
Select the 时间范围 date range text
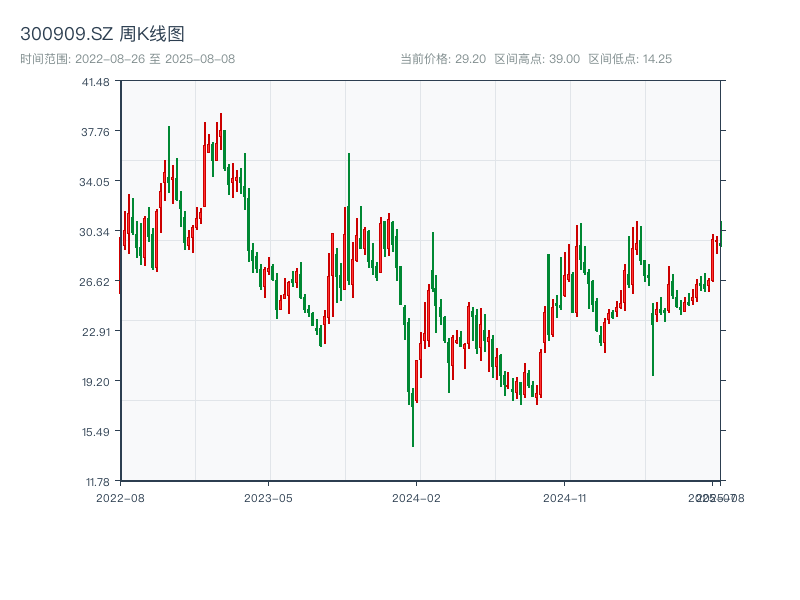click(127, 59)
